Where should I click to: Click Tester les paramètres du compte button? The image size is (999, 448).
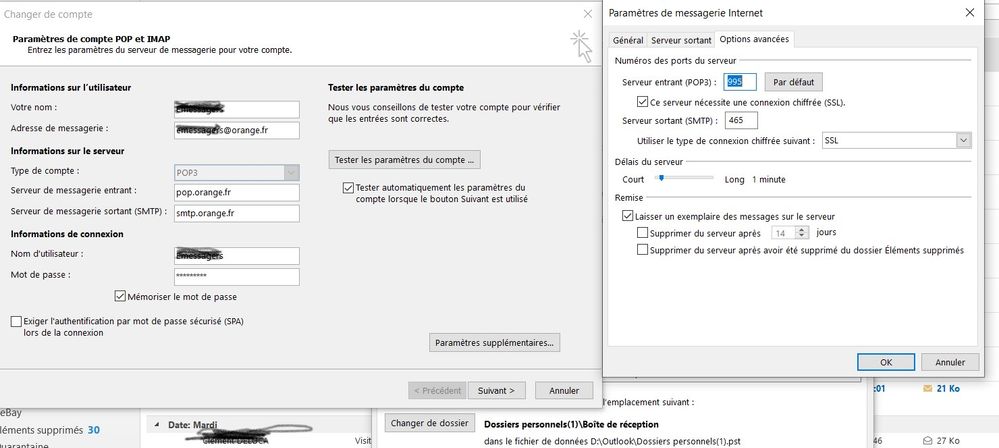tap(404, 159)
